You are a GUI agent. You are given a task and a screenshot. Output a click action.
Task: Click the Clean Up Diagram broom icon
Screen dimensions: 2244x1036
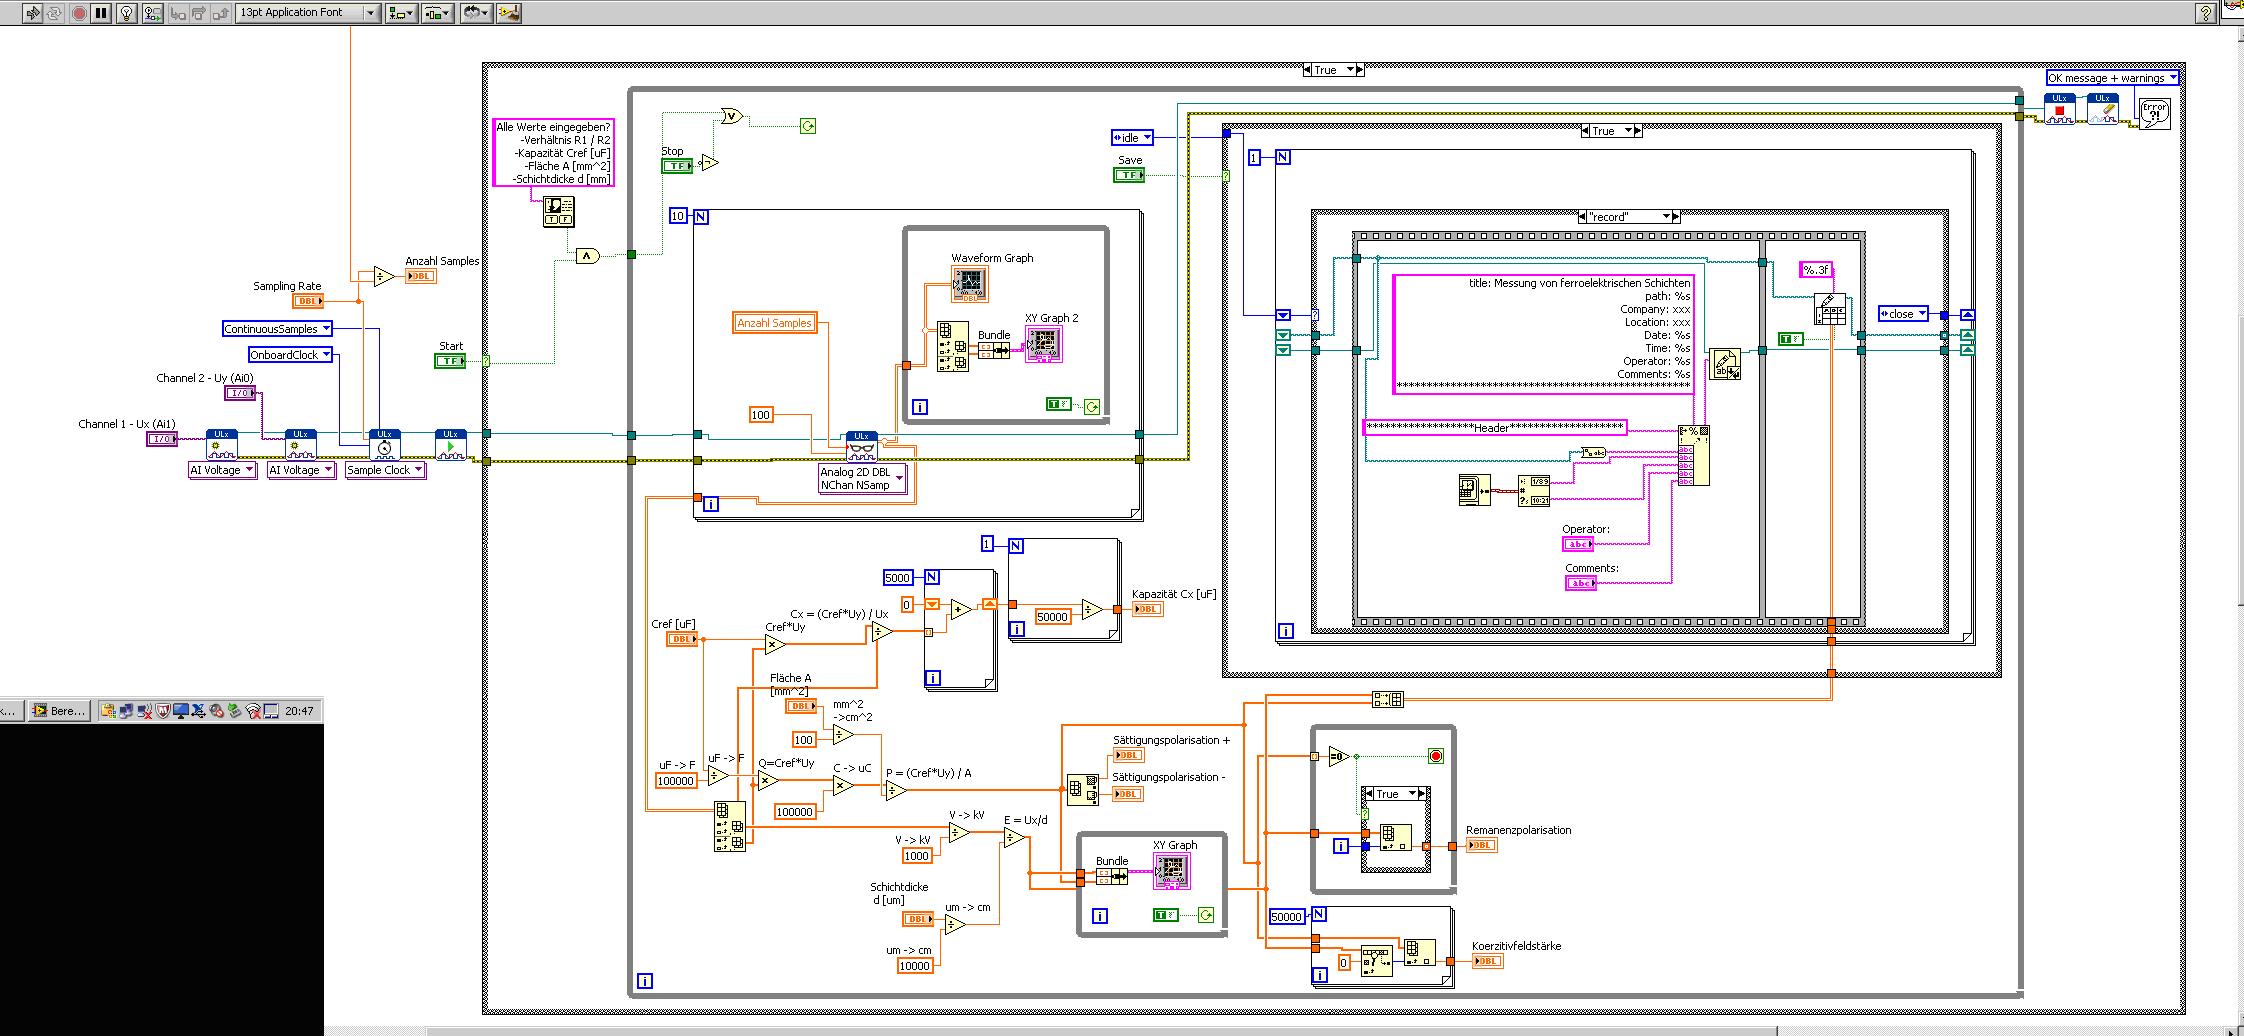[x=509, y=13]
